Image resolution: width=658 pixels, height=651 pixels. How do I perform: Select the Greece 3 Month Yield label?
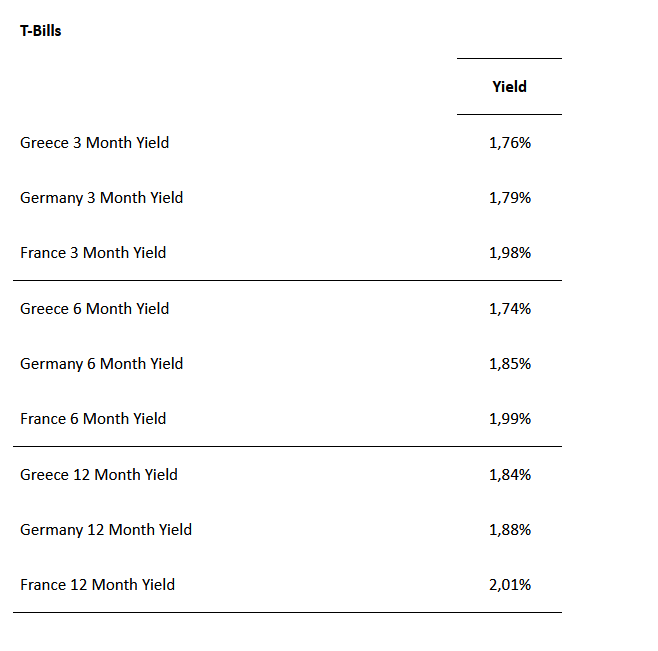94,143
